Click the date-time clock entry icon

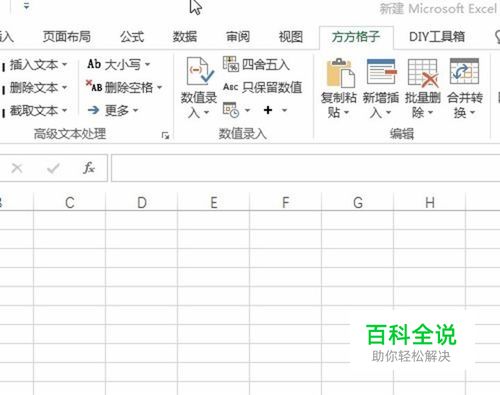coord(231,110)
